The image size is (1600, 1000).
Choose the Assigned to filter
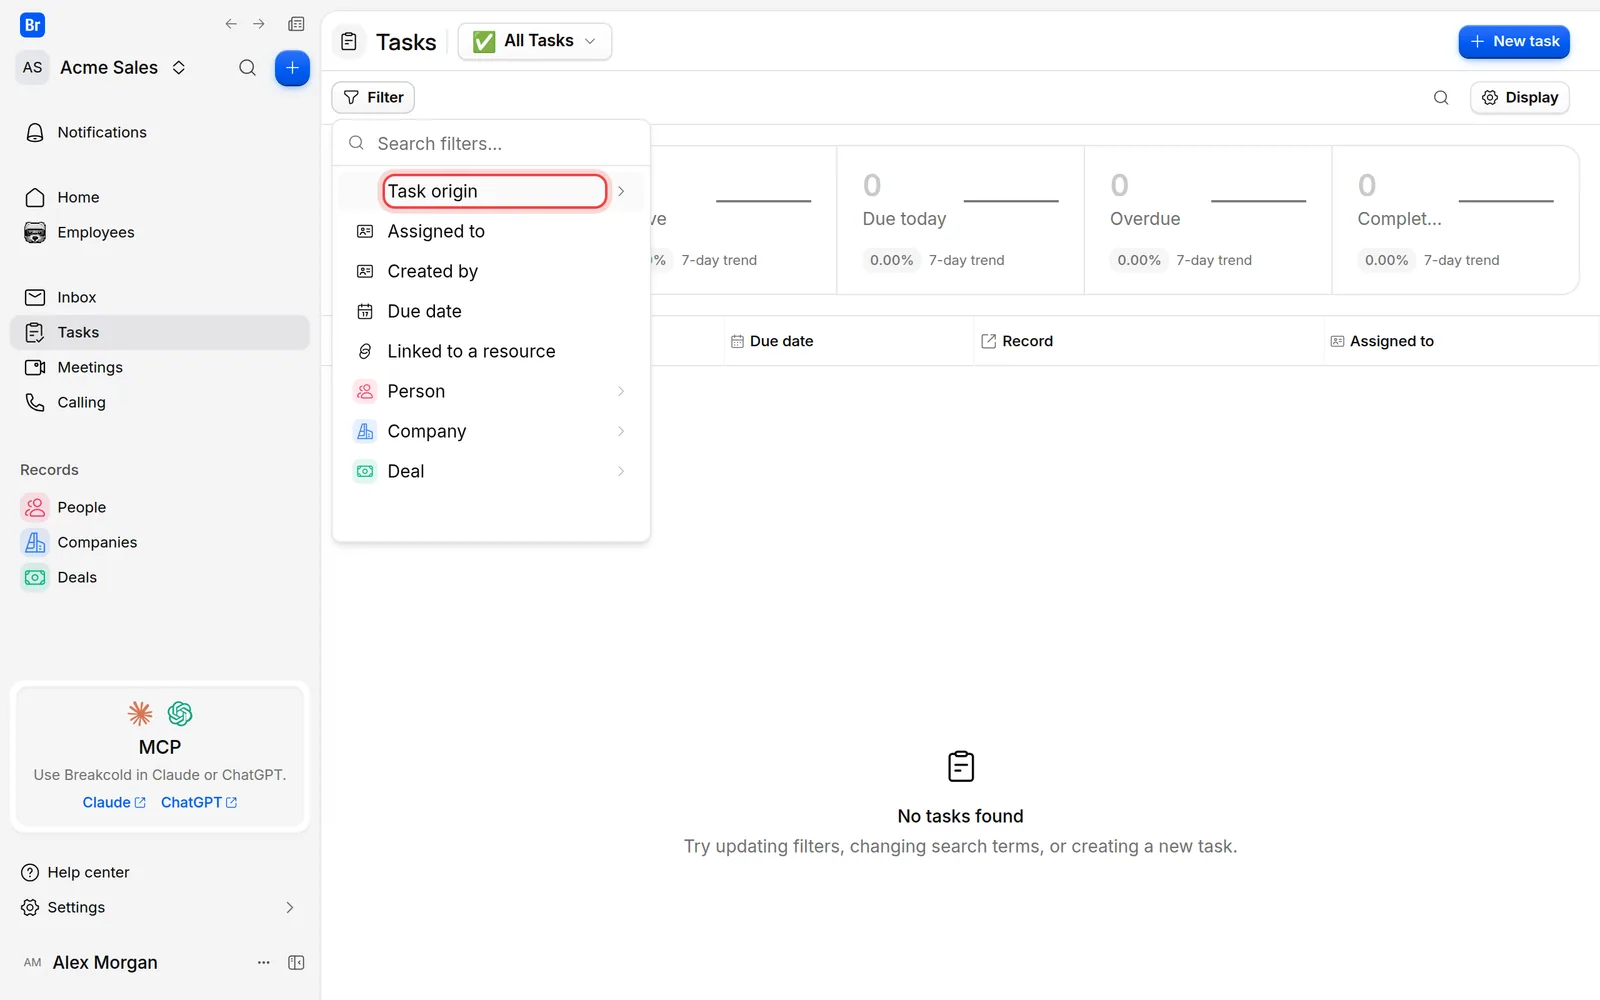tap(491, 231)
